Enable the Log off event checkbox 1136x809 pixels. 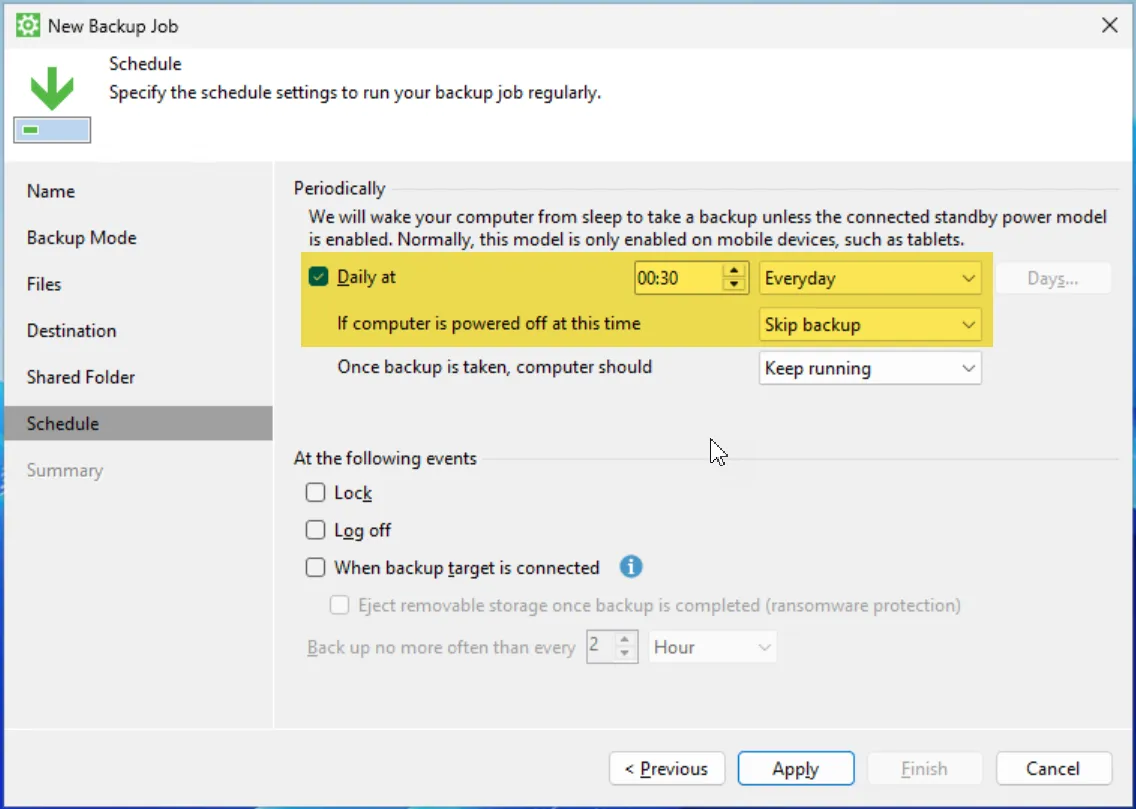(316, 530)
